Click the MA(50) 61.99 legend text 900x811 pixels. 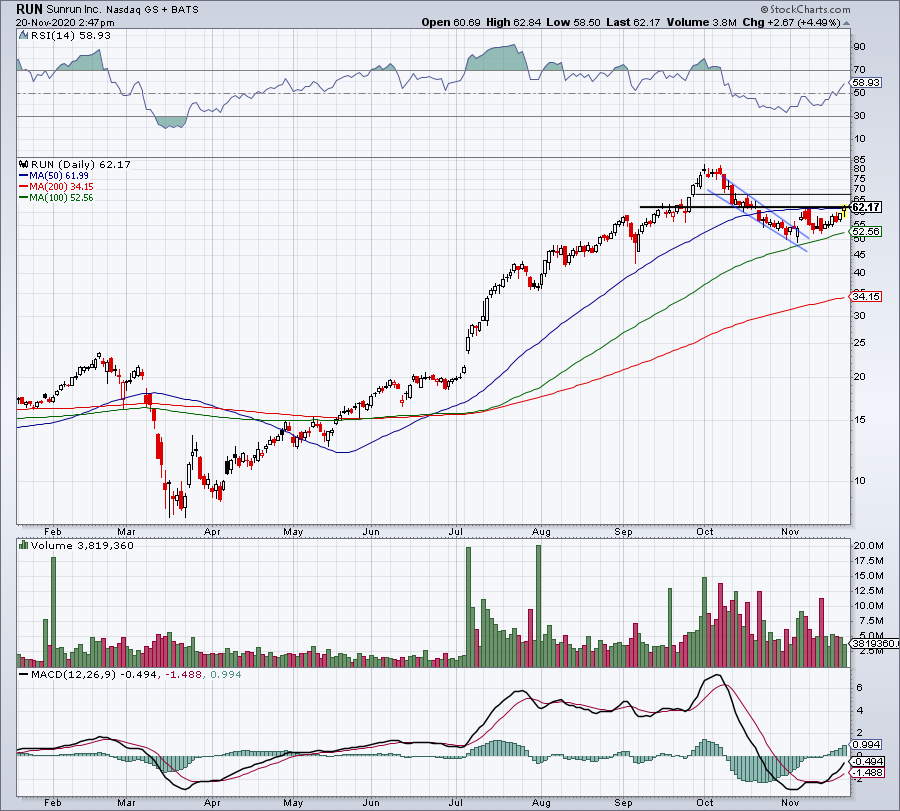click(59, 176)
